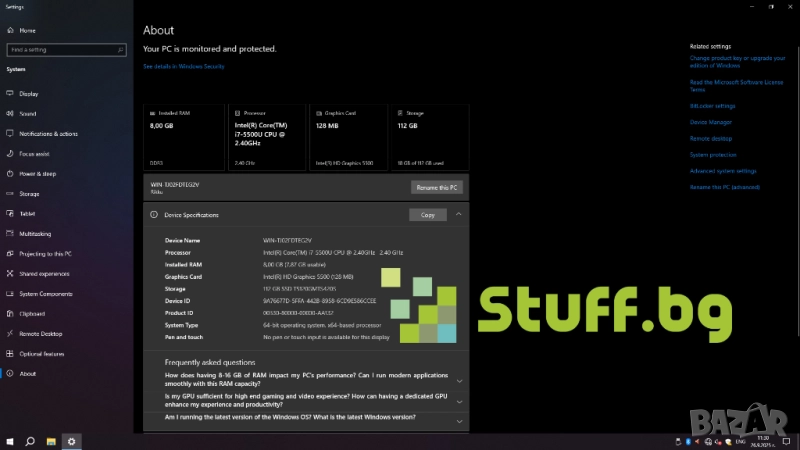Click the Find a setting search box
This screenshot has width=800, height=450.
[x=66, y=49]
